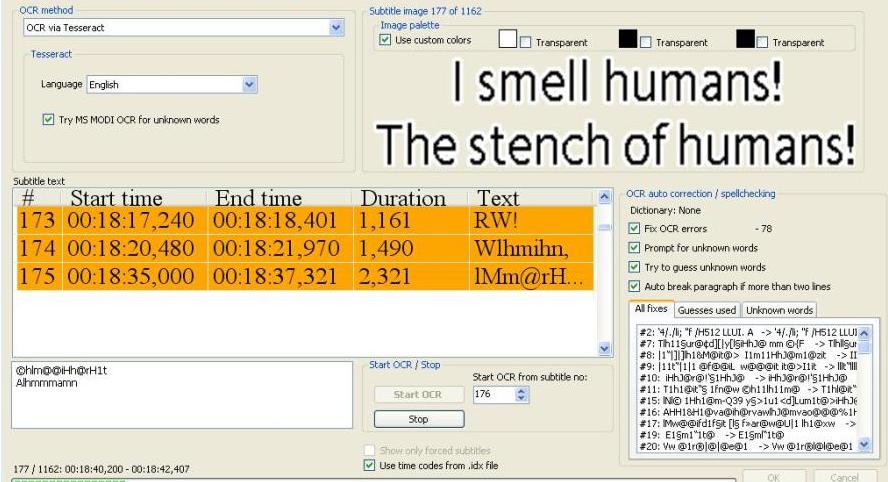The height and width of the screenshot is (482, 888).
Task: Click the third (black) palette color swatch
Action: point(745,39)
